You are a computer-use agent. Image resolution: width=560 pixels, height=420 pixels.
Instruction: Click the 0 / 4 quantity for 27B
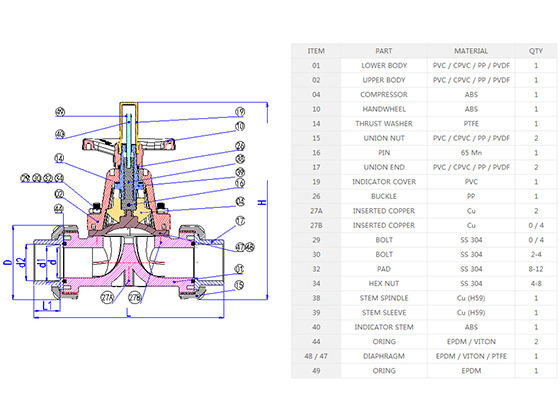[x=536, y=225]
